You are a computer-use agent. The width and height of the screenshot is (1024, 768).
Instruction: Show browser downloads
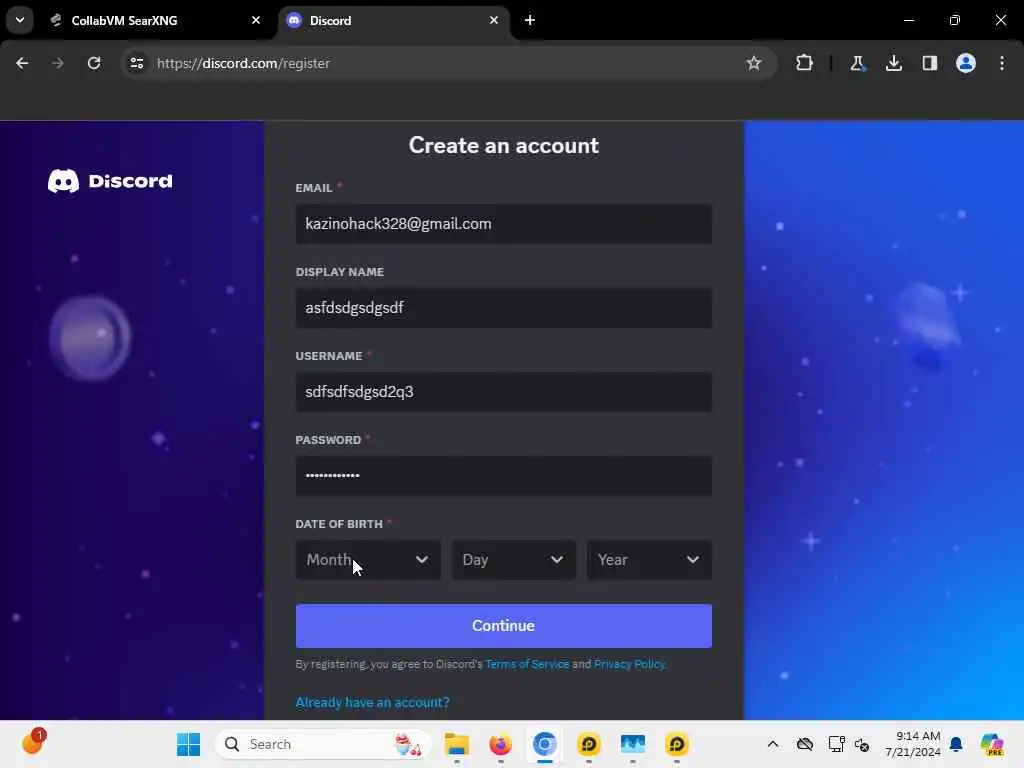coord(893,63)
